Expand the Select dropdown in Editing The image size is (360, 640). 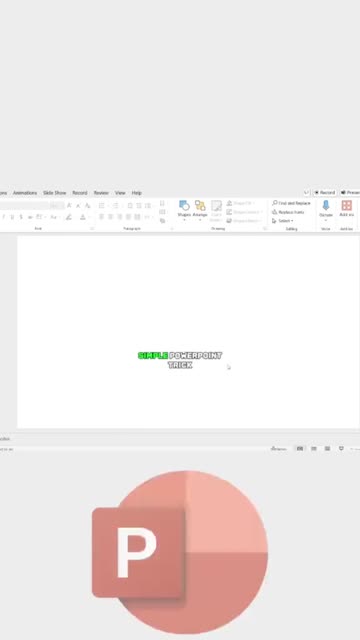pyautogui.click(x=282, y=221)
